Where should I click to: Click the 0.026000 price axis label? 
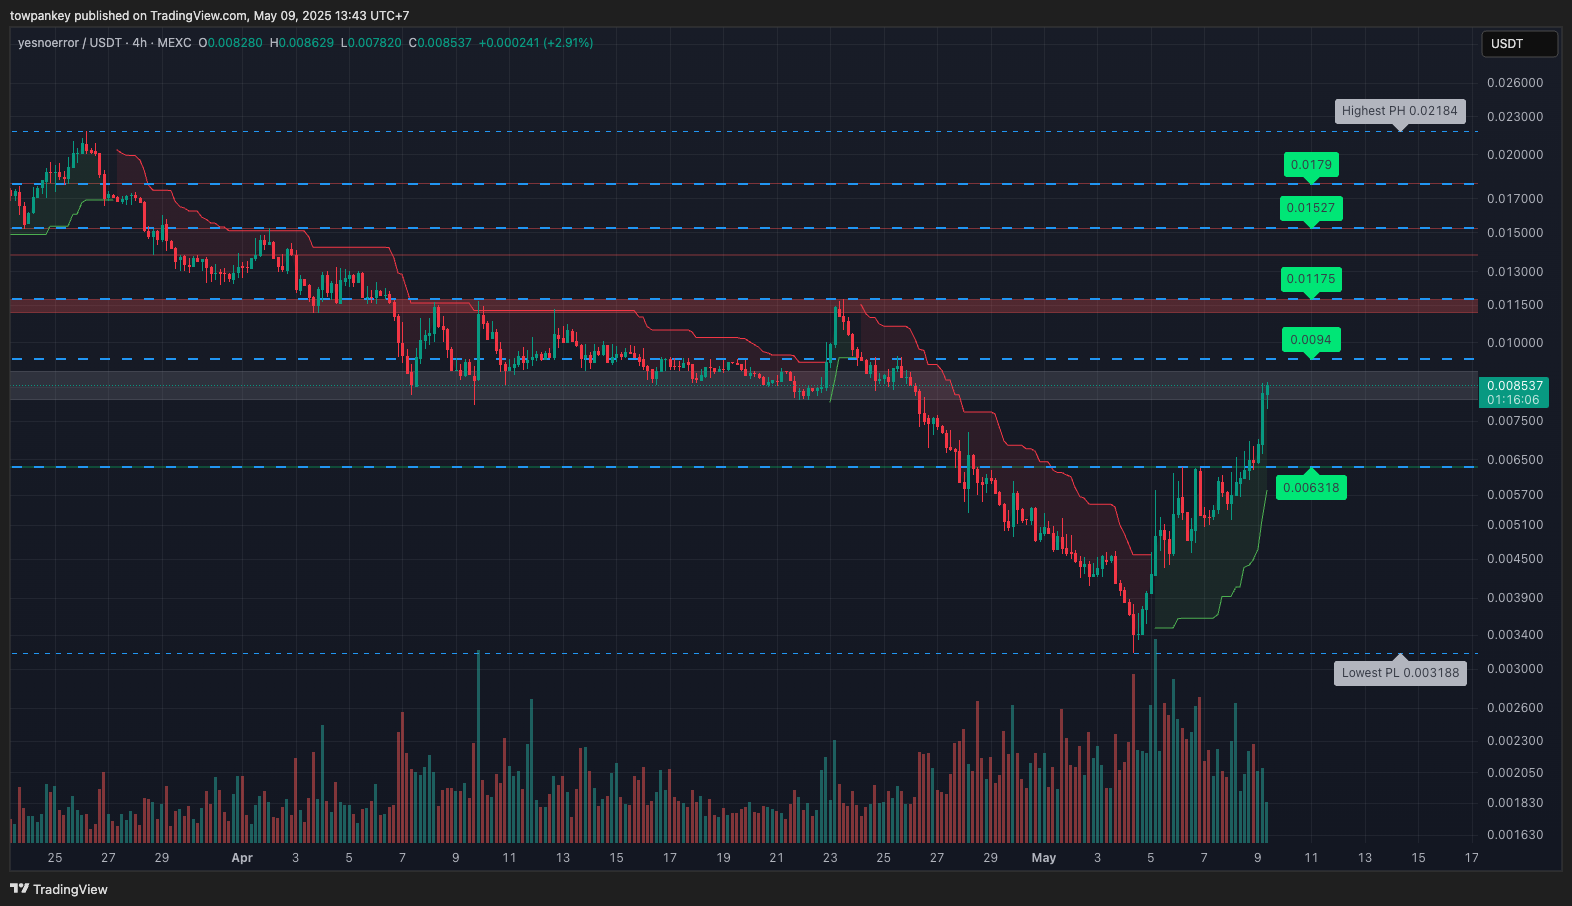point(1514,83)
